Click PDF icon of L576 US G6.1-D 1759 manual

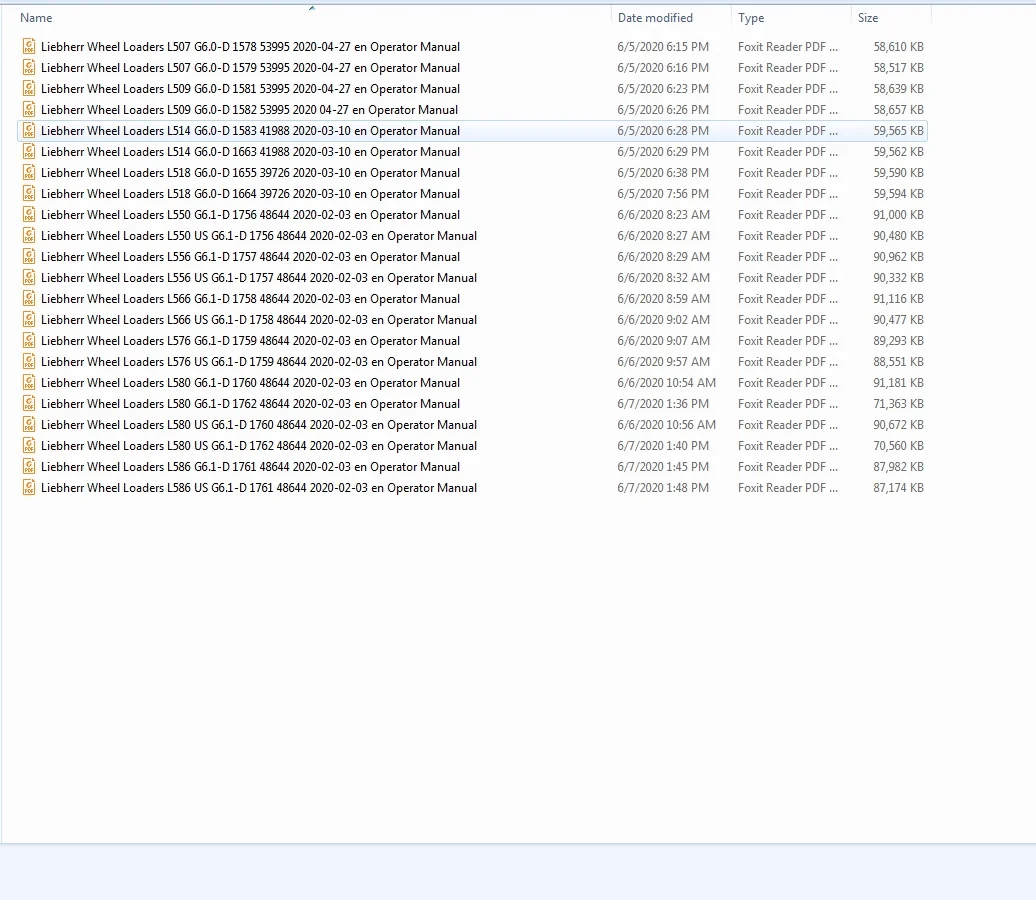point(29,361)
